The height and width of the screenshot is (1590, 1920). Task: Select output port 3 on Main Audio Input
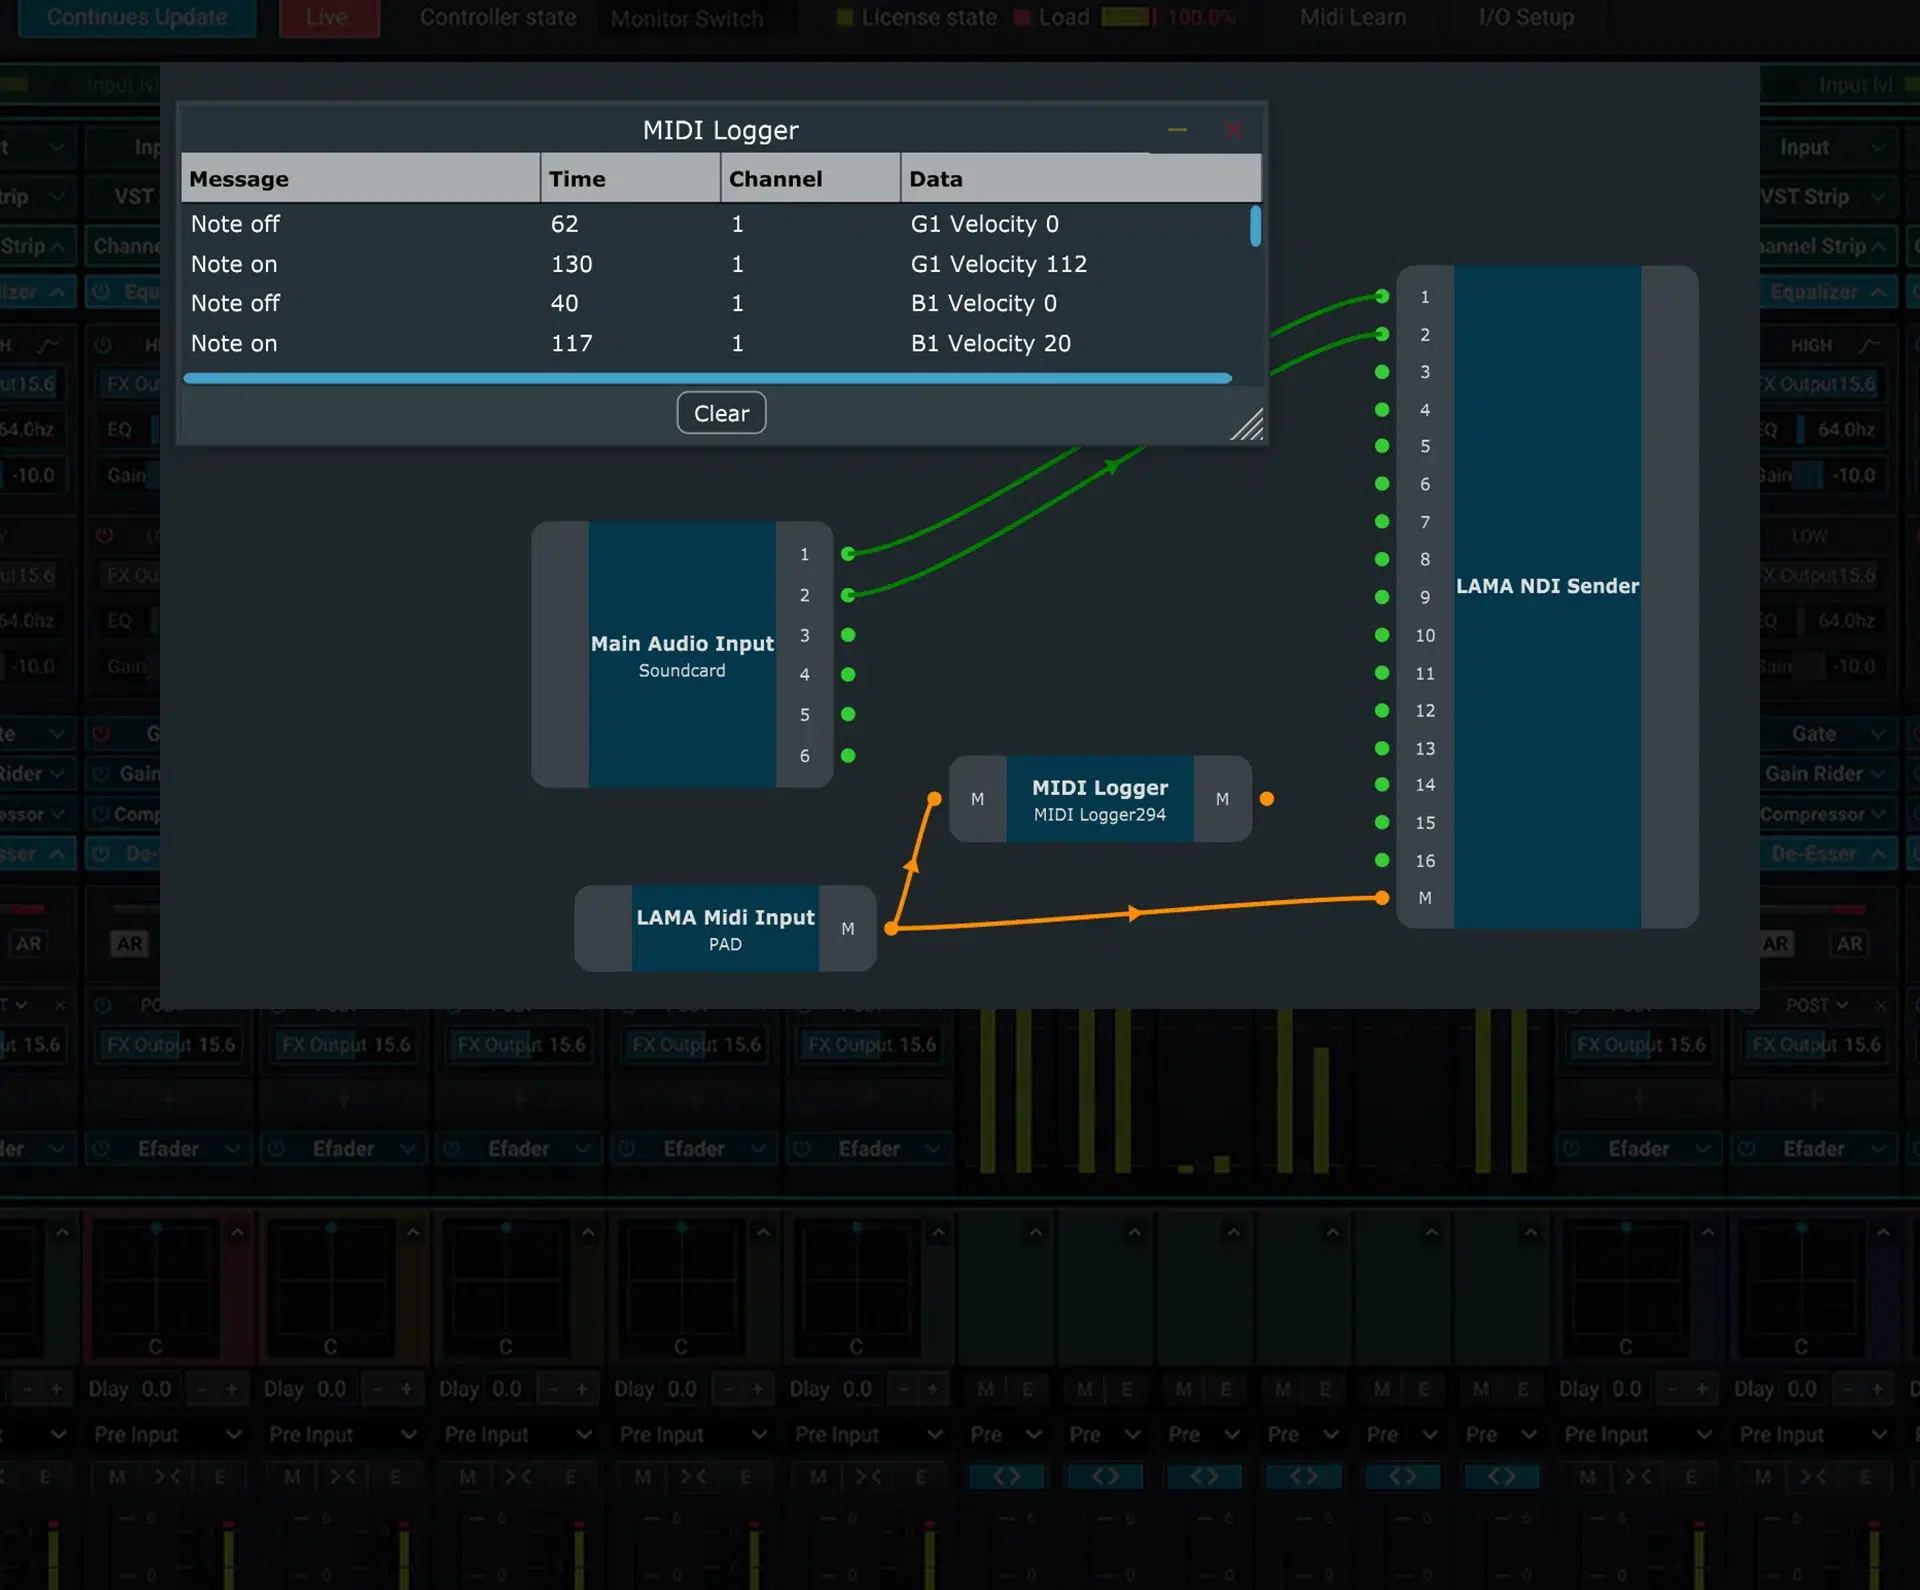[848, 635]
